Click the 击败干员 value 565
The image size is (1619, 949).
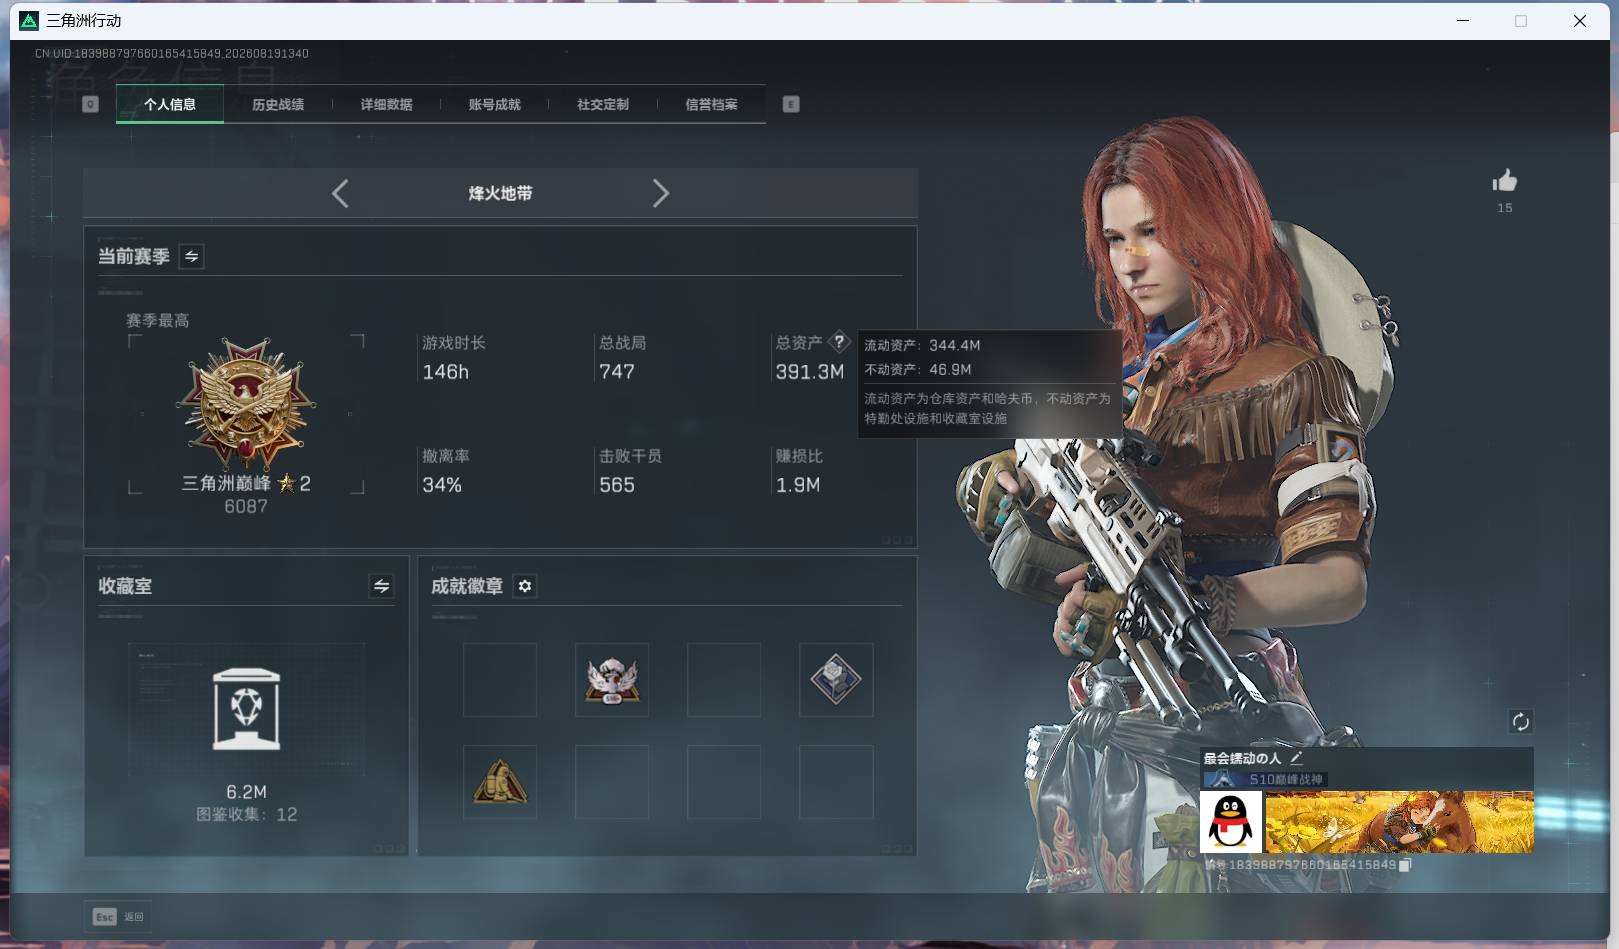(x=617, y=485)
